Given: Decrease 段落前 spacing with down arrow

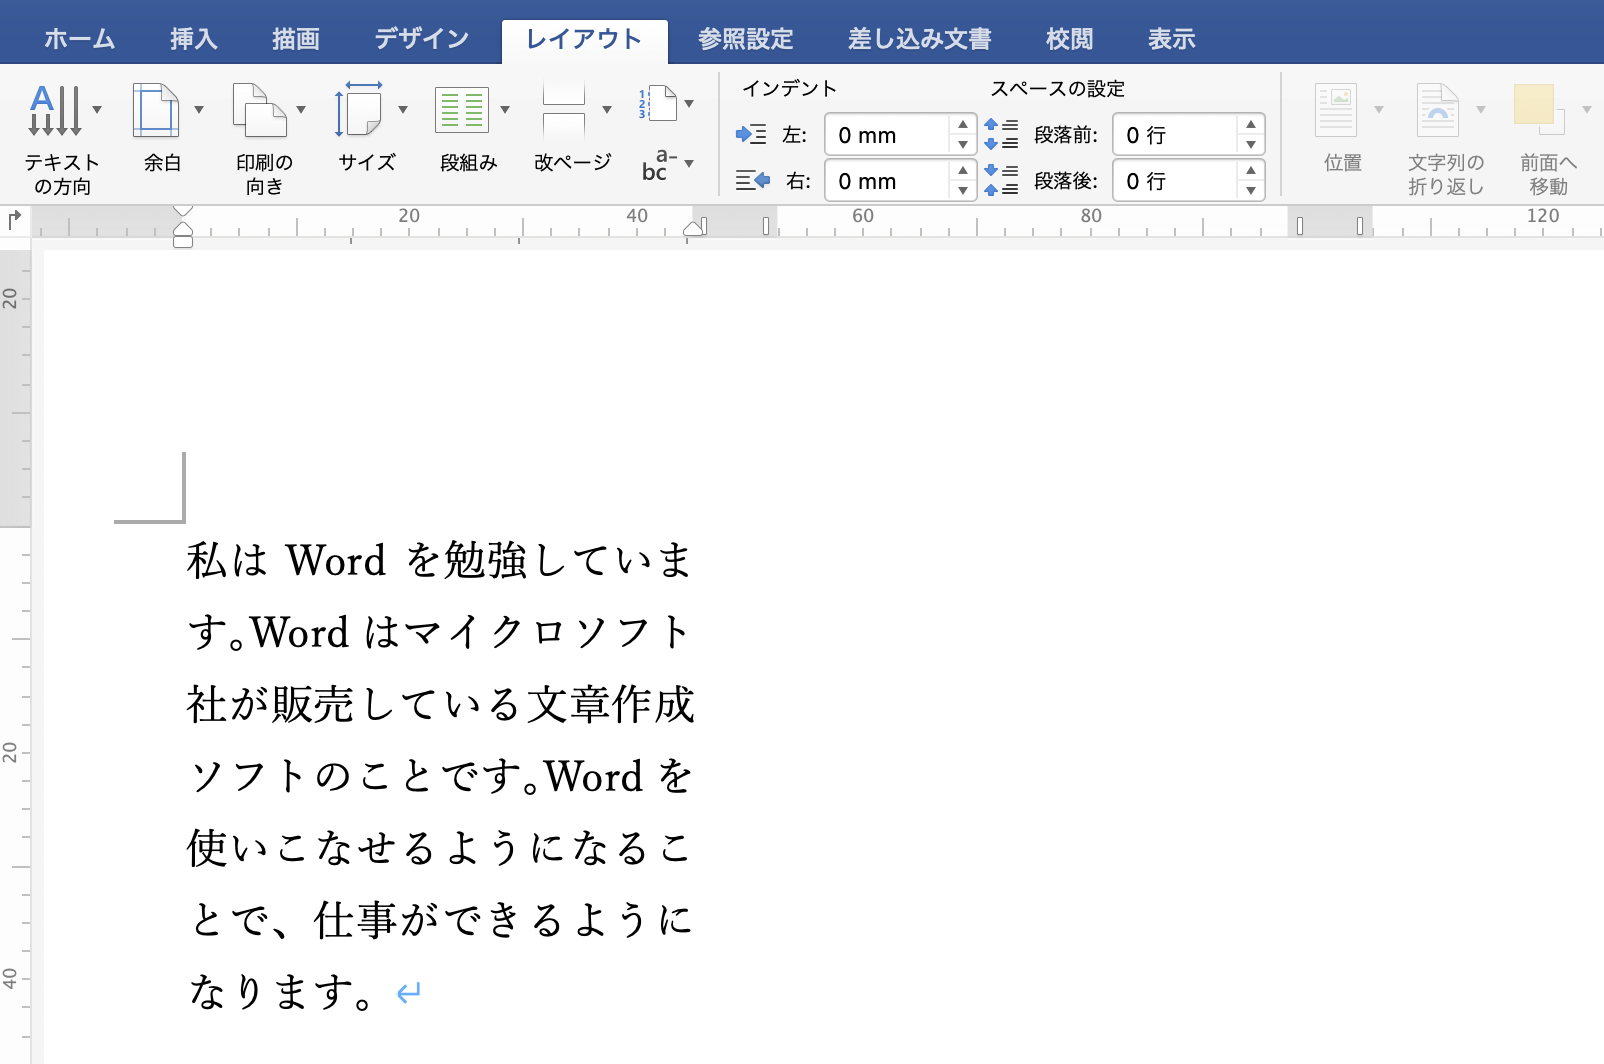Looking at the screenshot, I should (1251, 145).
